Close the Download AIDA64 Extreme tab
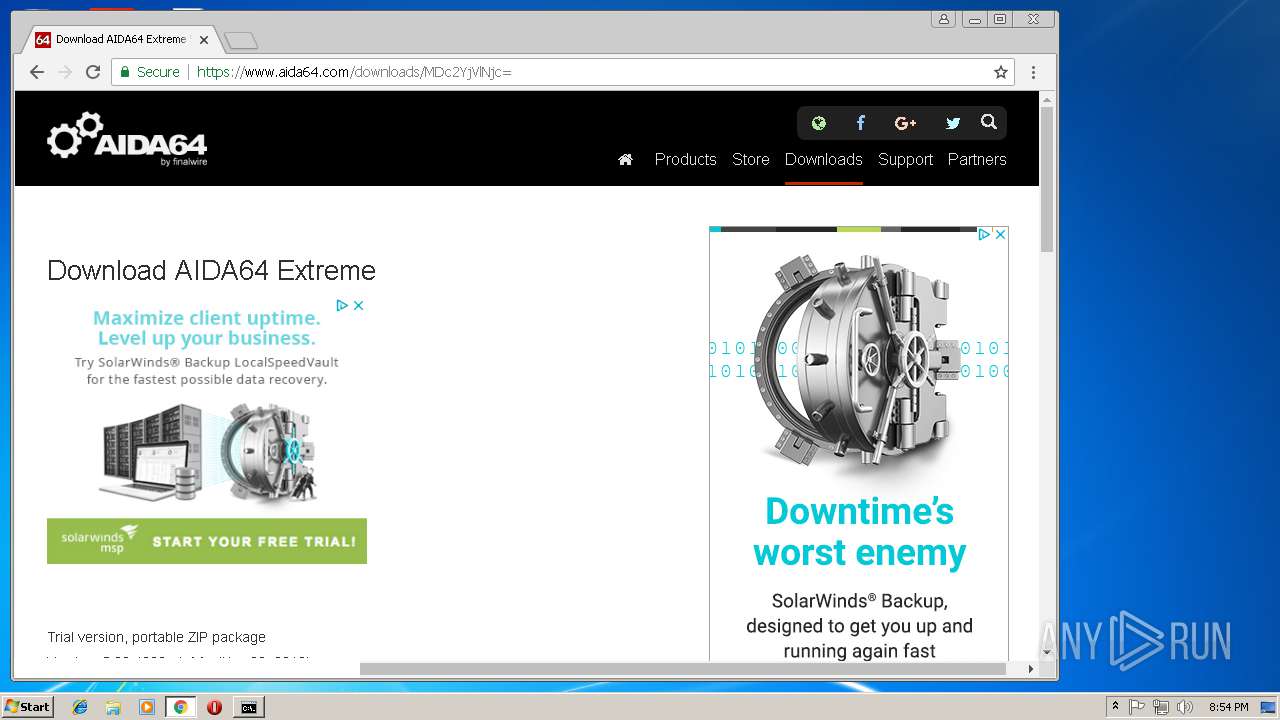This screenshot has width=1280, height=720. tap(204, 40)
